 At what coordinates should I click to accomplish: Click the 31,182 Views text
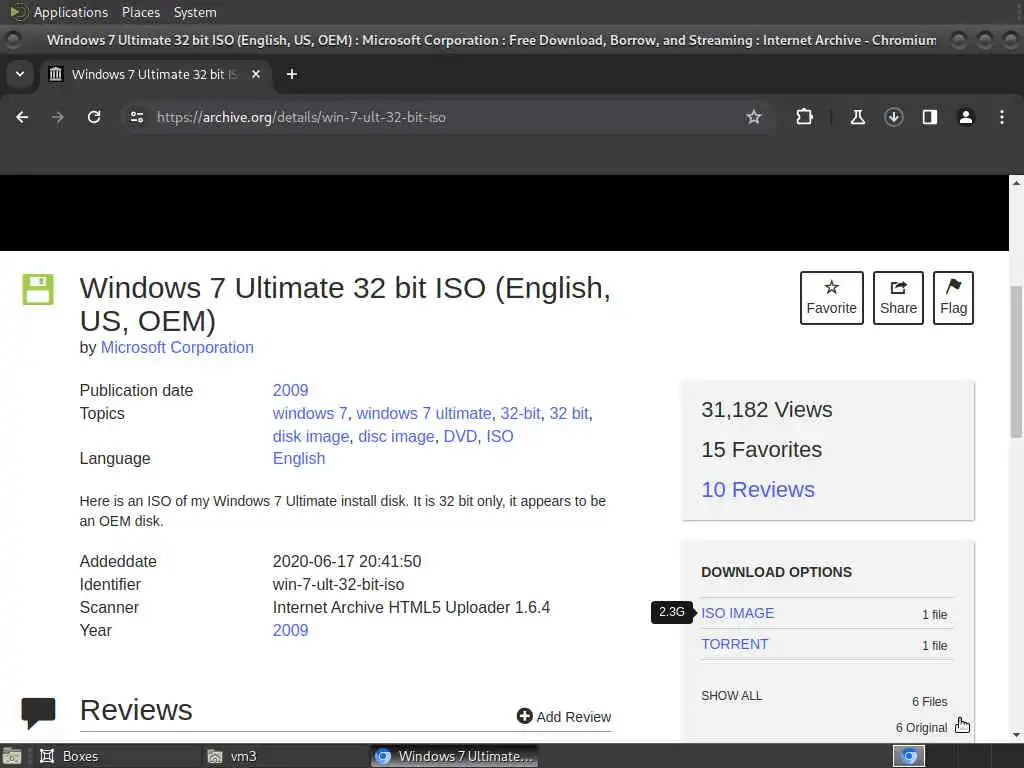767,409
